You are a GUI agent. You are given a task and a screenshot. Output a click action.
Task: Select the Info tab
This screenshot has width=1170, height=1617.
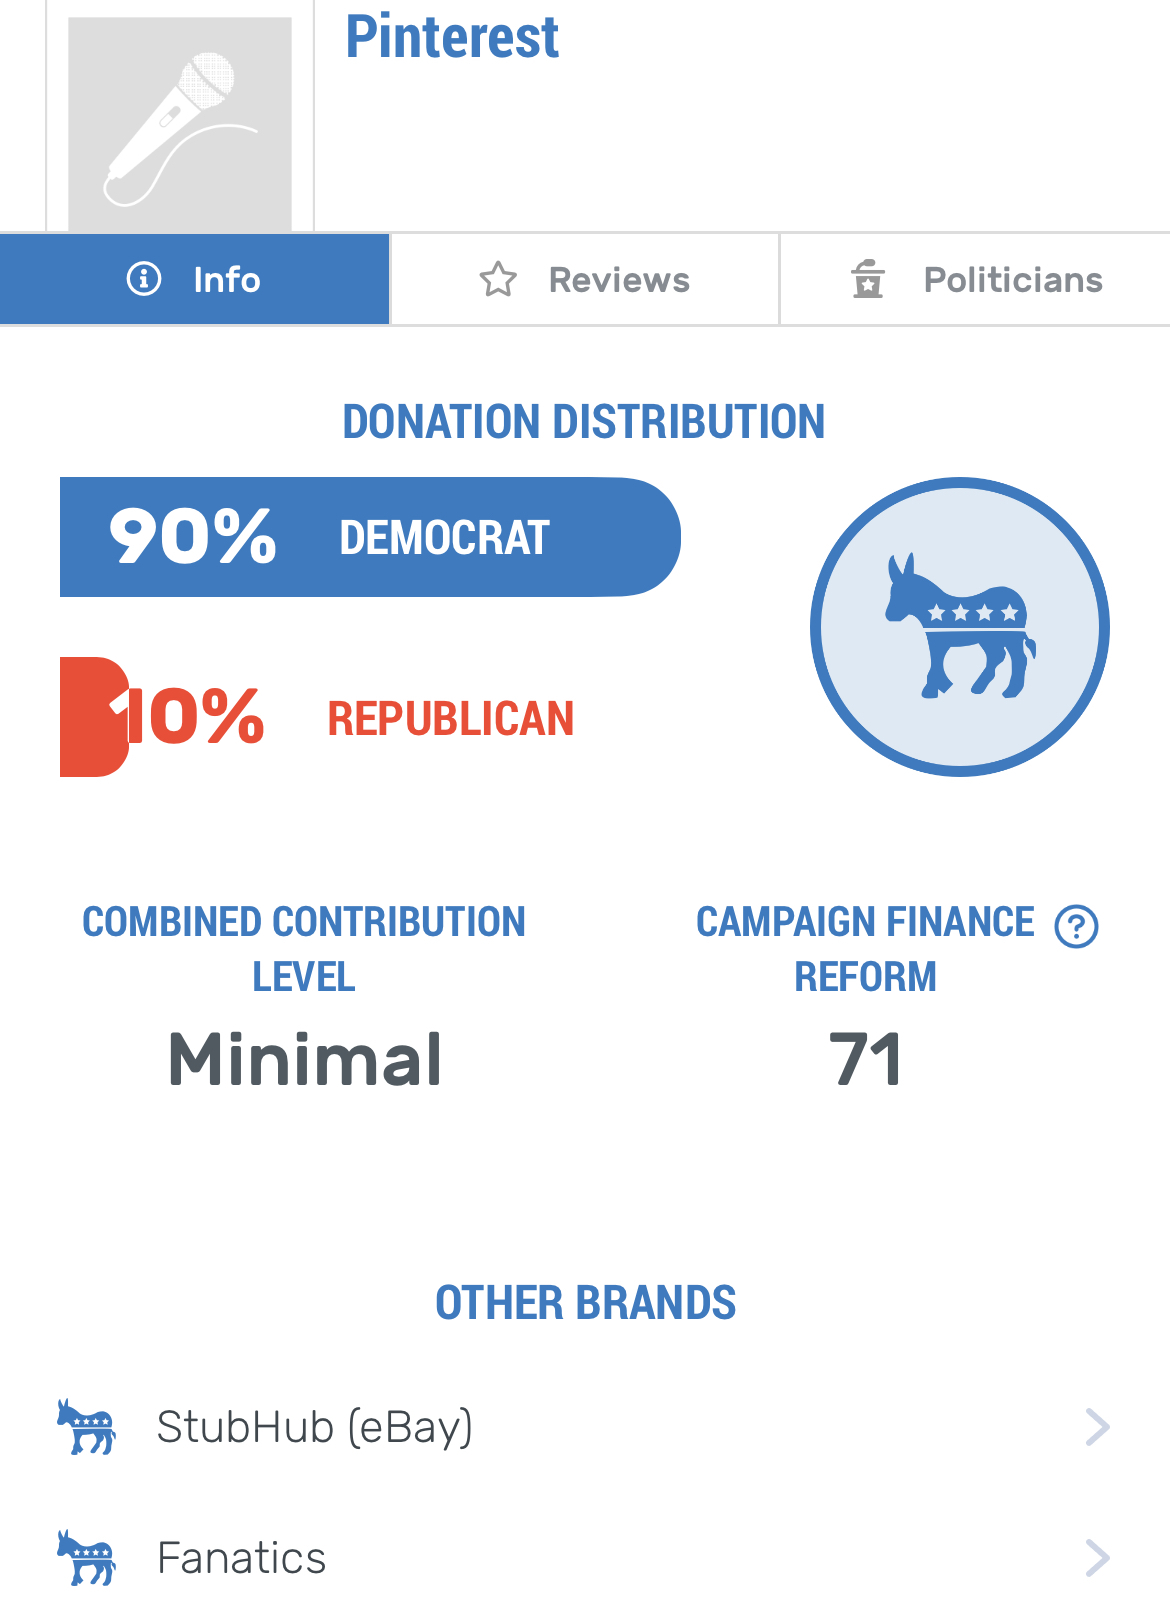pyautogui.click(x=194, y=279)
